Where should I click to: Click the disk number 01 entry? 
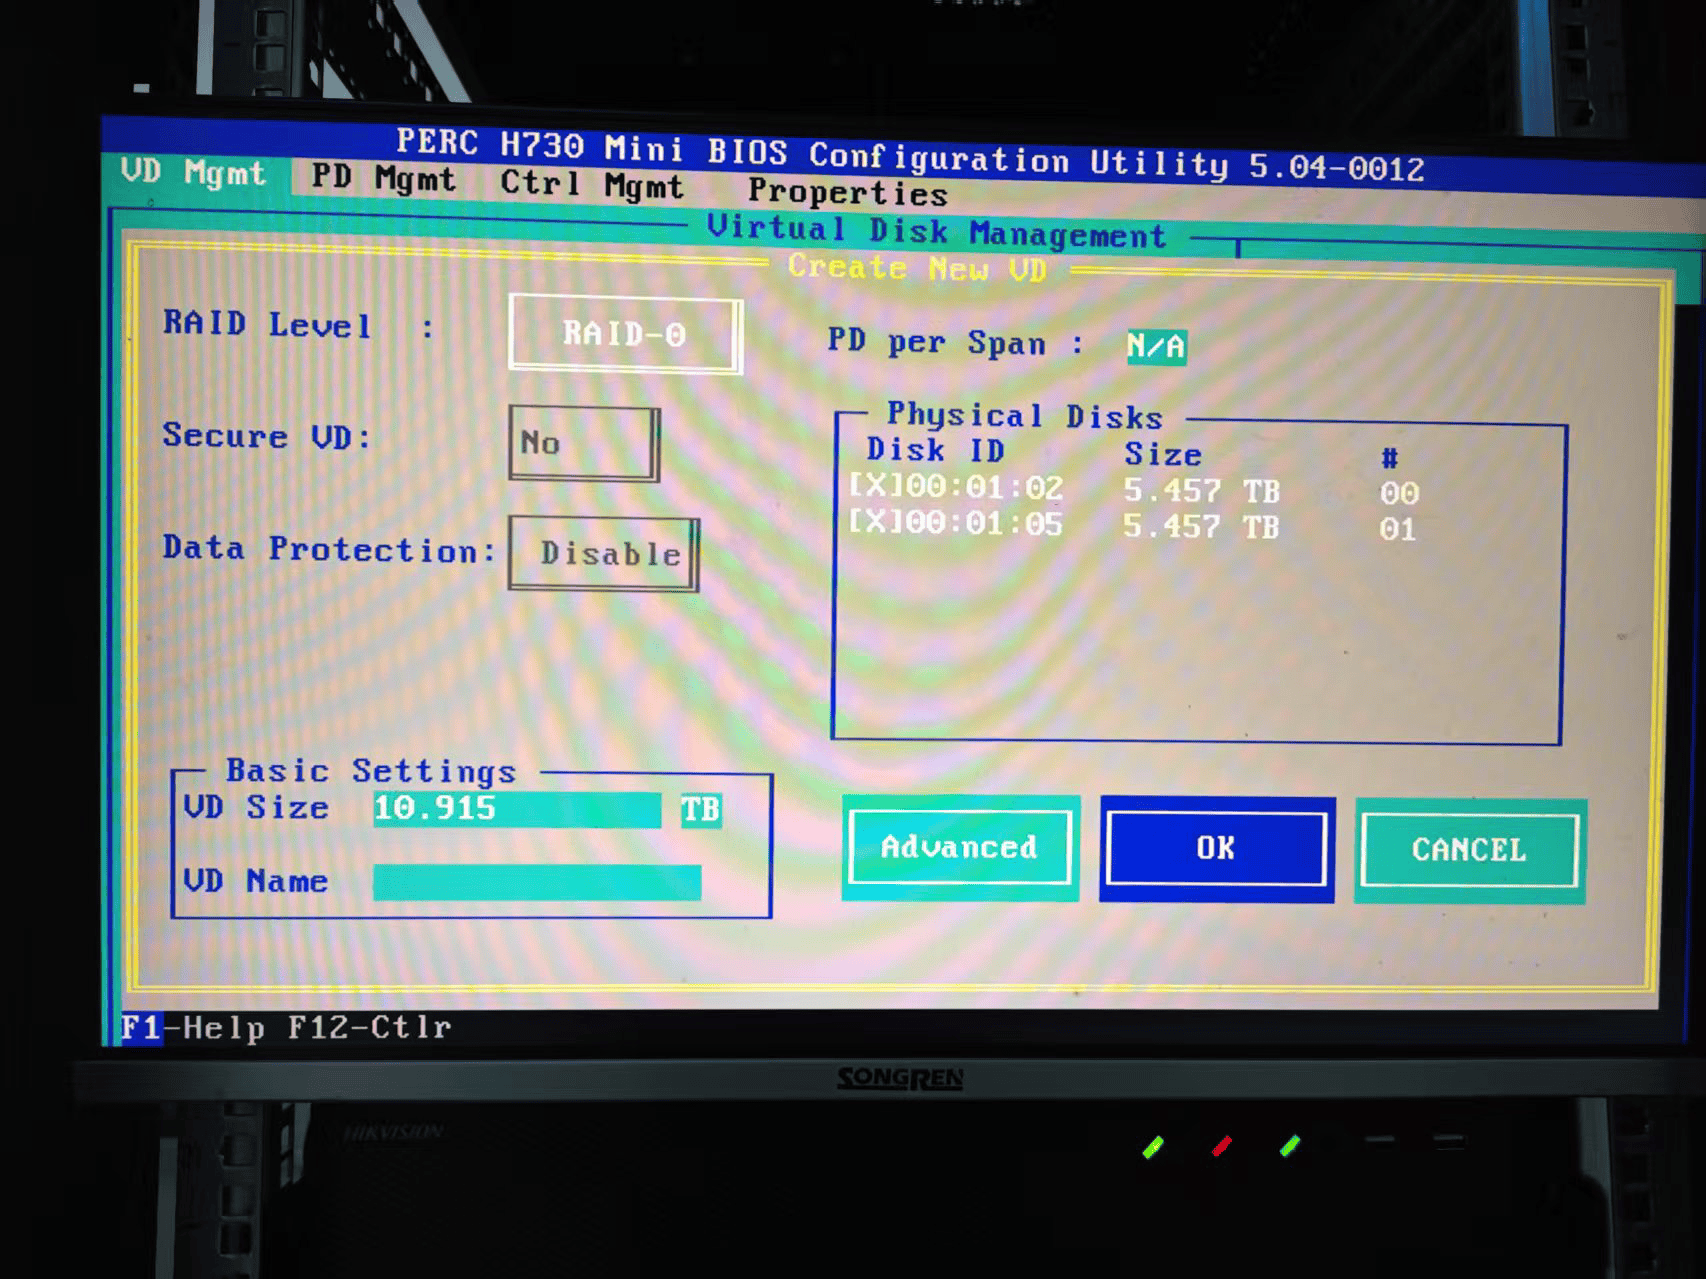click(1398, 529)
